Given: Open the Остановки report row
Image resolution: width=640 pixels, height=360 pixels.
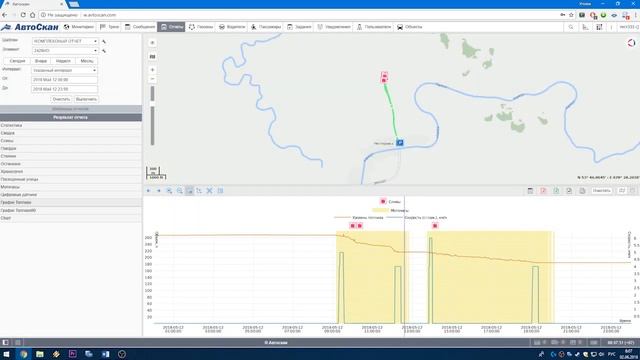Looking at the screenshot, I should (71, 164).
